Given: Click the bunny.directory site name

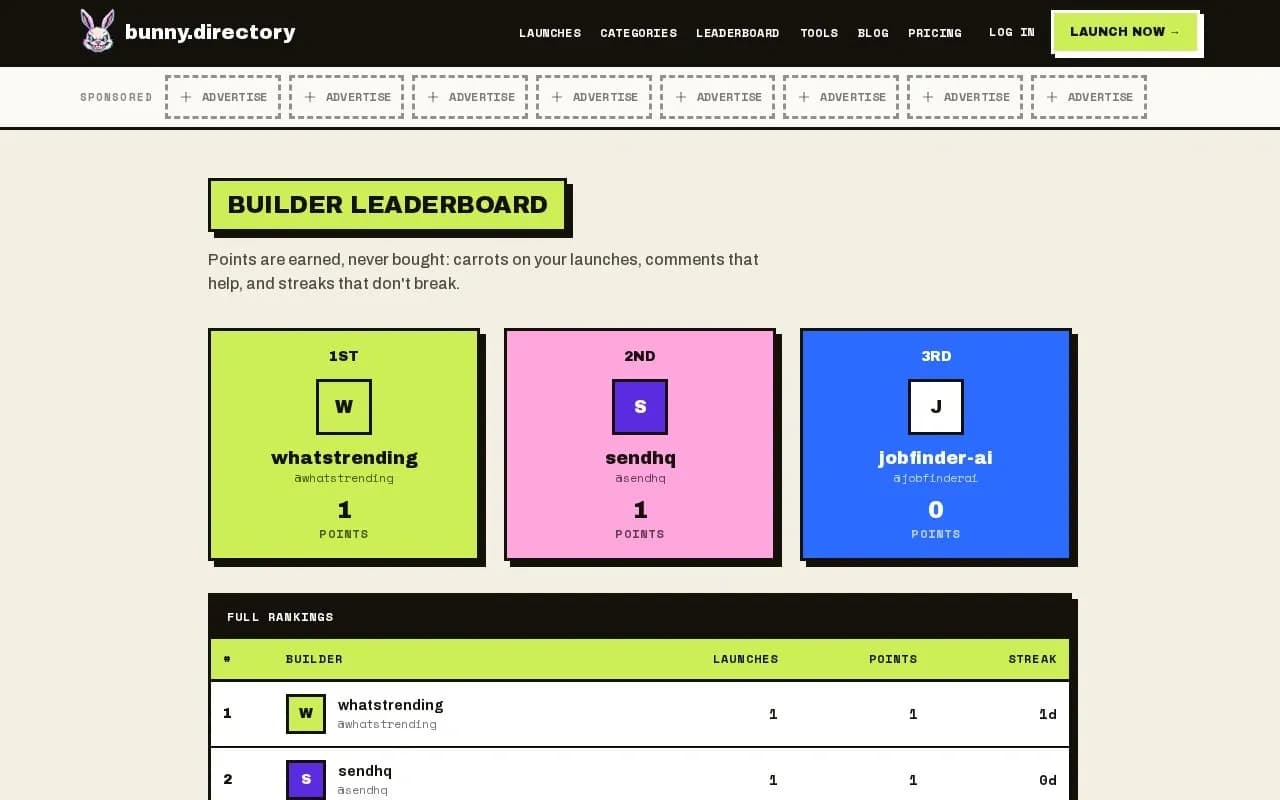Looking at the screenshot, I should (x=210, y=32).
